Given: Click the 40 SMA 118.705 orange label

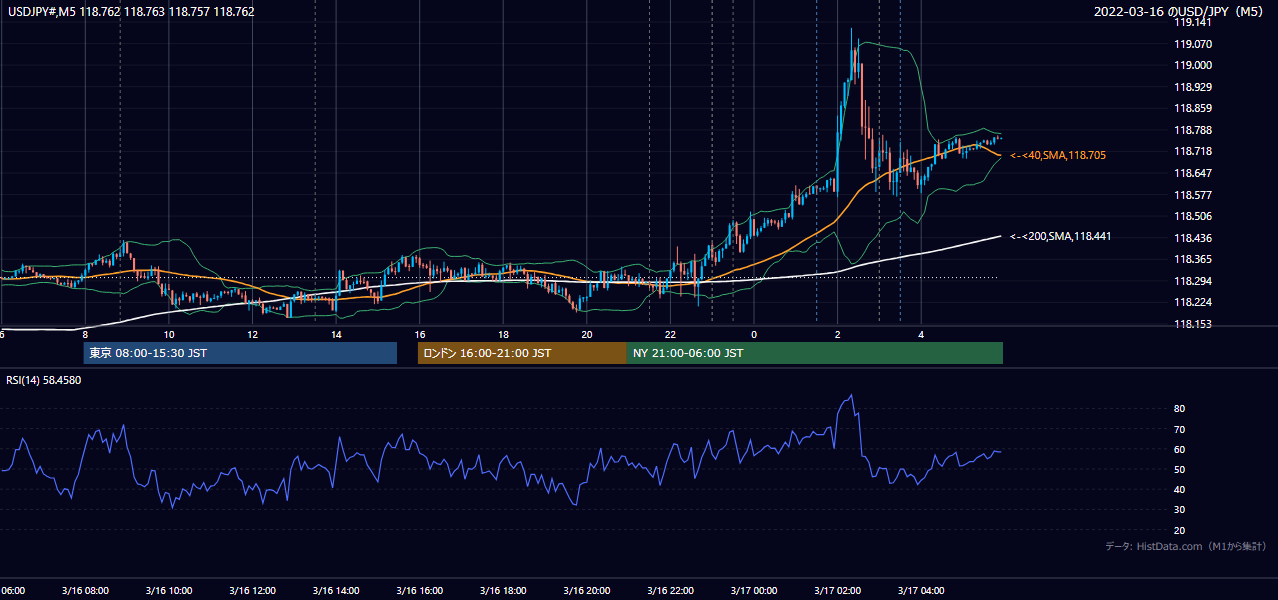Looking at the screenshot, I should pyautogui.click(x=1058, y=155).
